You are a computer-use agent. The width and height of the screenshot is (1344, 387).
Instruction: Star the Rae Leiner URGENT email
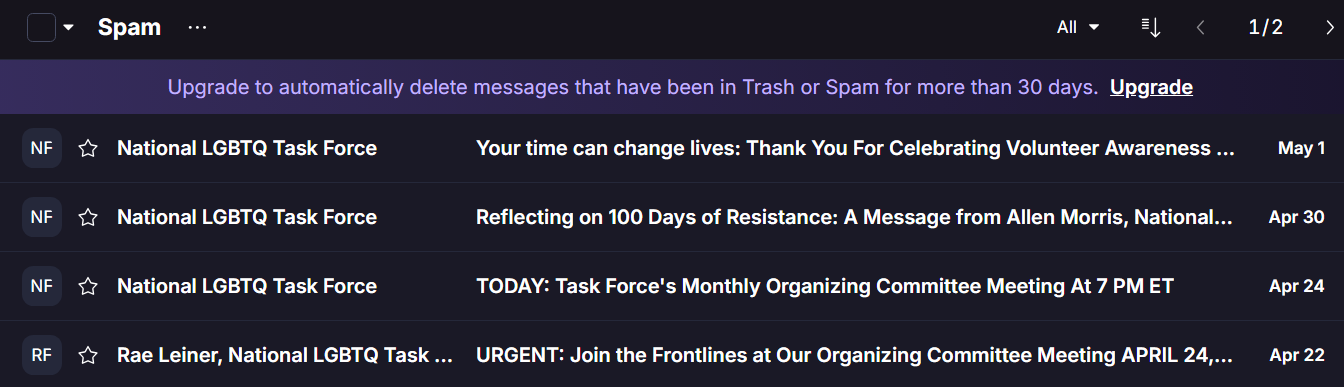tap(88, 355)
